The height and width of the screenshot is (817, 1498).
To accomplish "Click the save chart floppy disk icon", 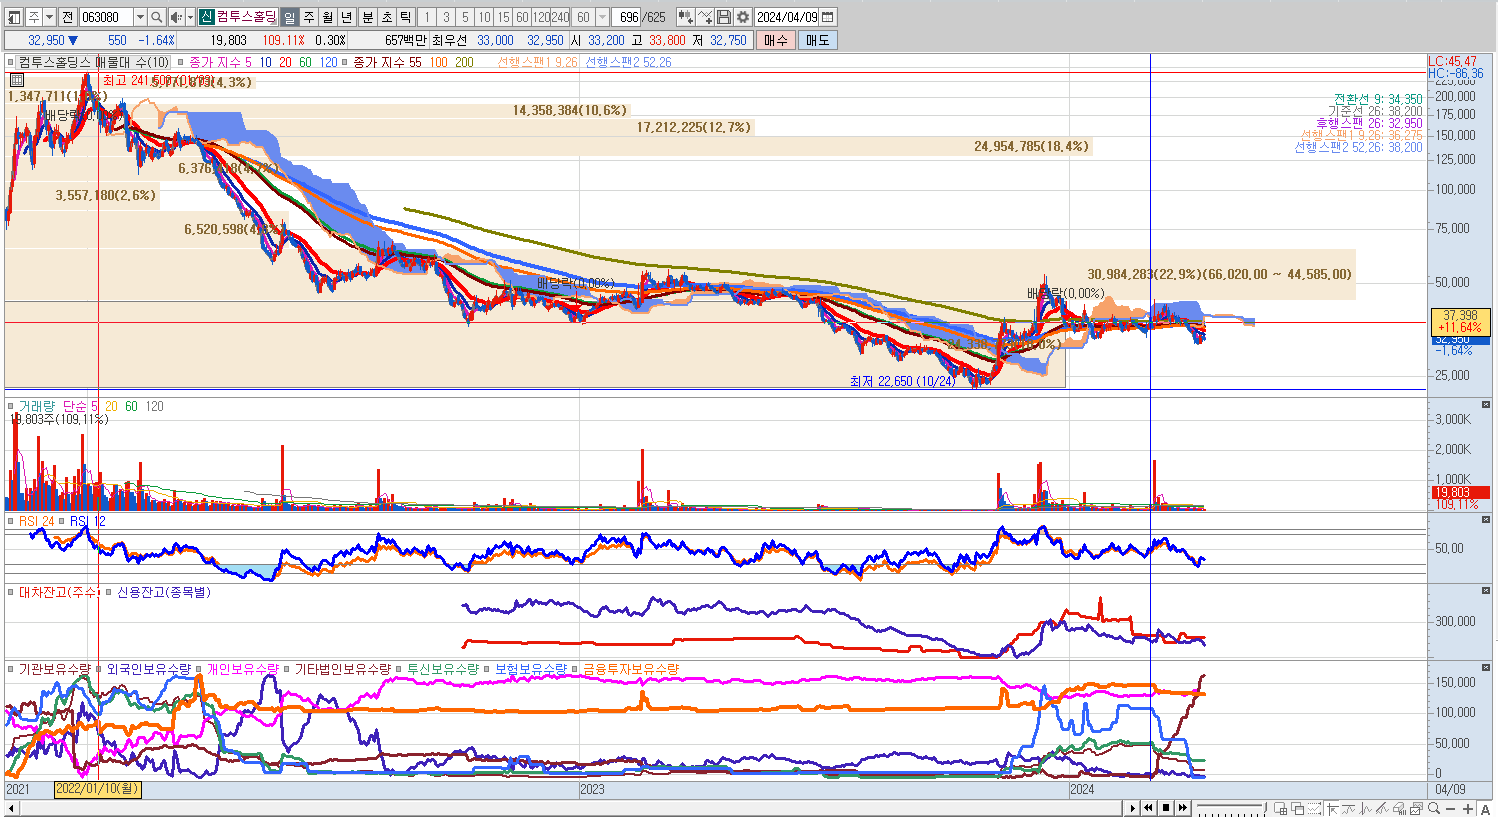I will pos(724,17).
